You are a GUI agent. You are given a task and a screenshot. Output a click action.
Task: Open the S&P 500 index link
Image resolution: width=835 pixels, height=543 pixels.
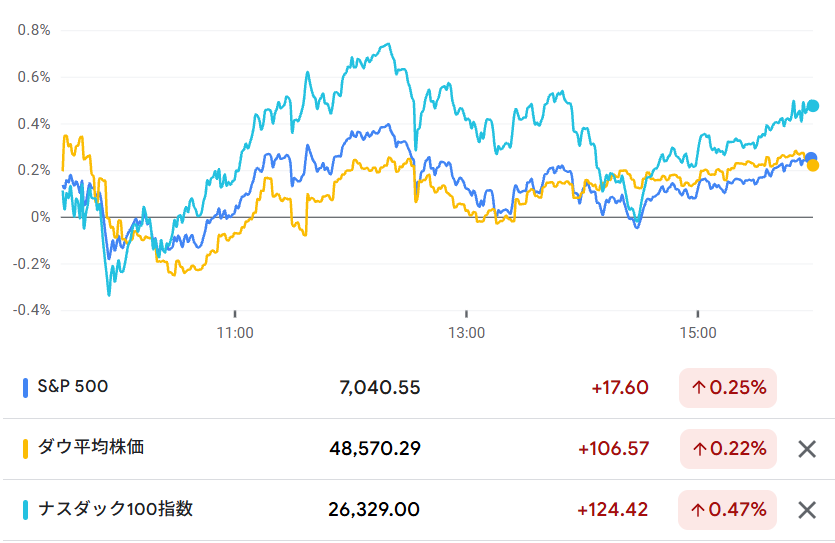(72, 387)
